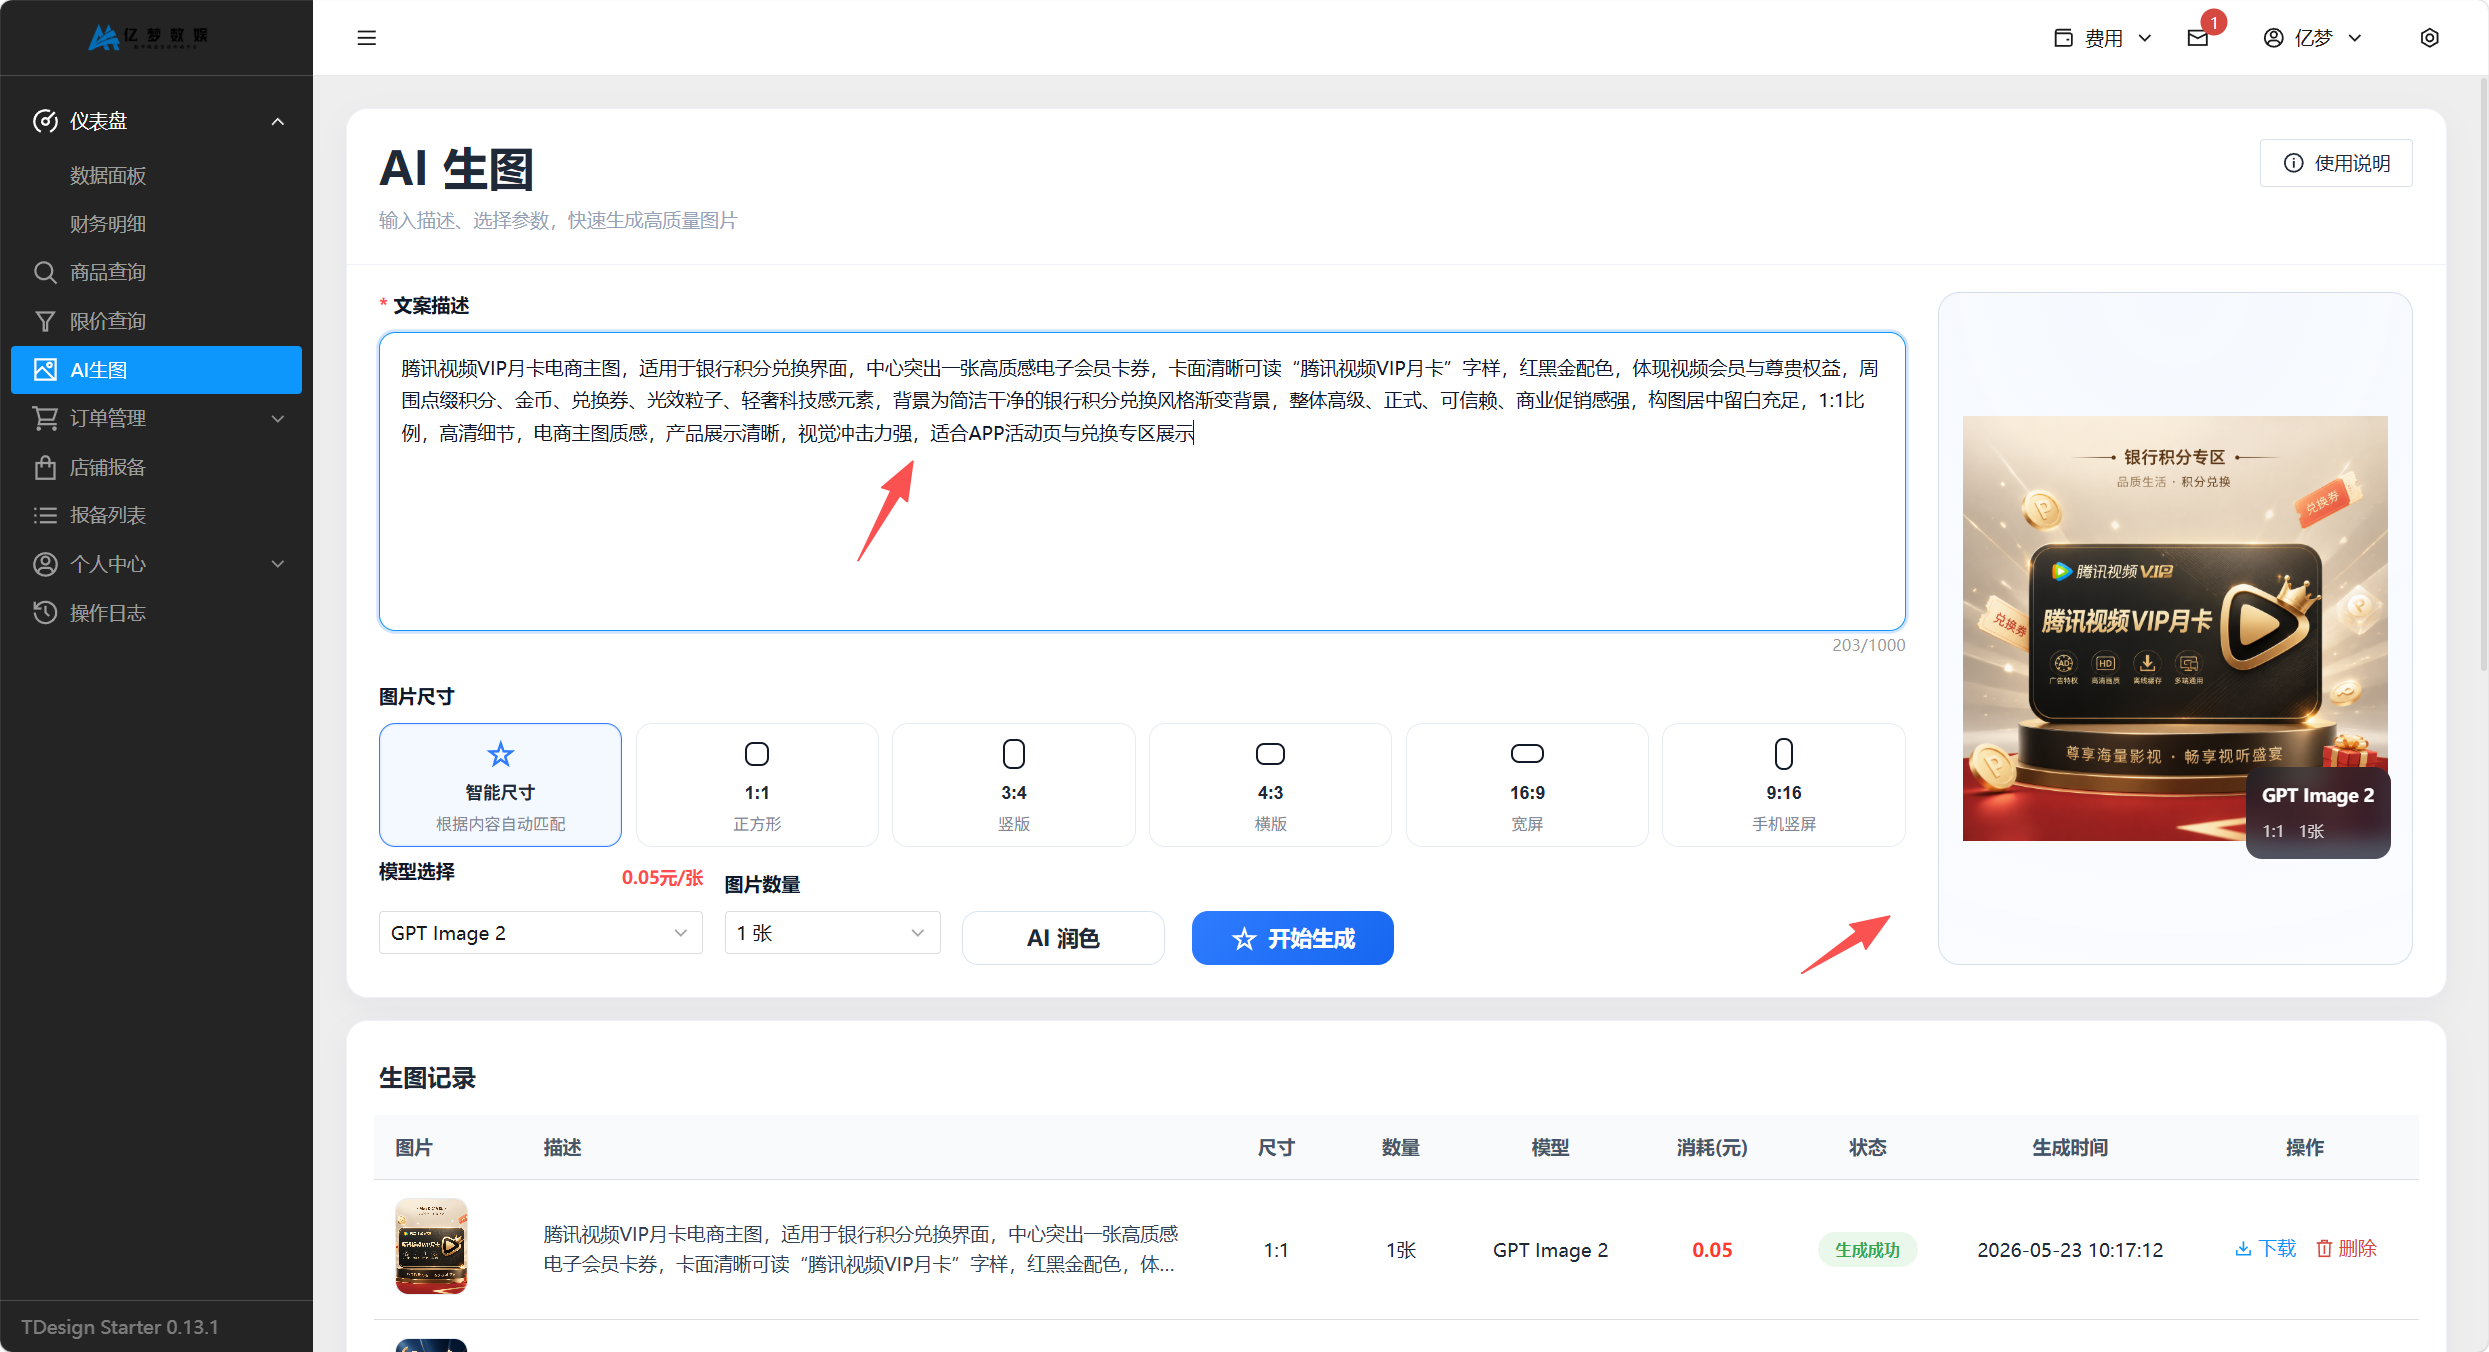Viewport: 2489px width, 1352px height.
Task: Click the 203/1000 character counter
Action: click(1868, 645)
